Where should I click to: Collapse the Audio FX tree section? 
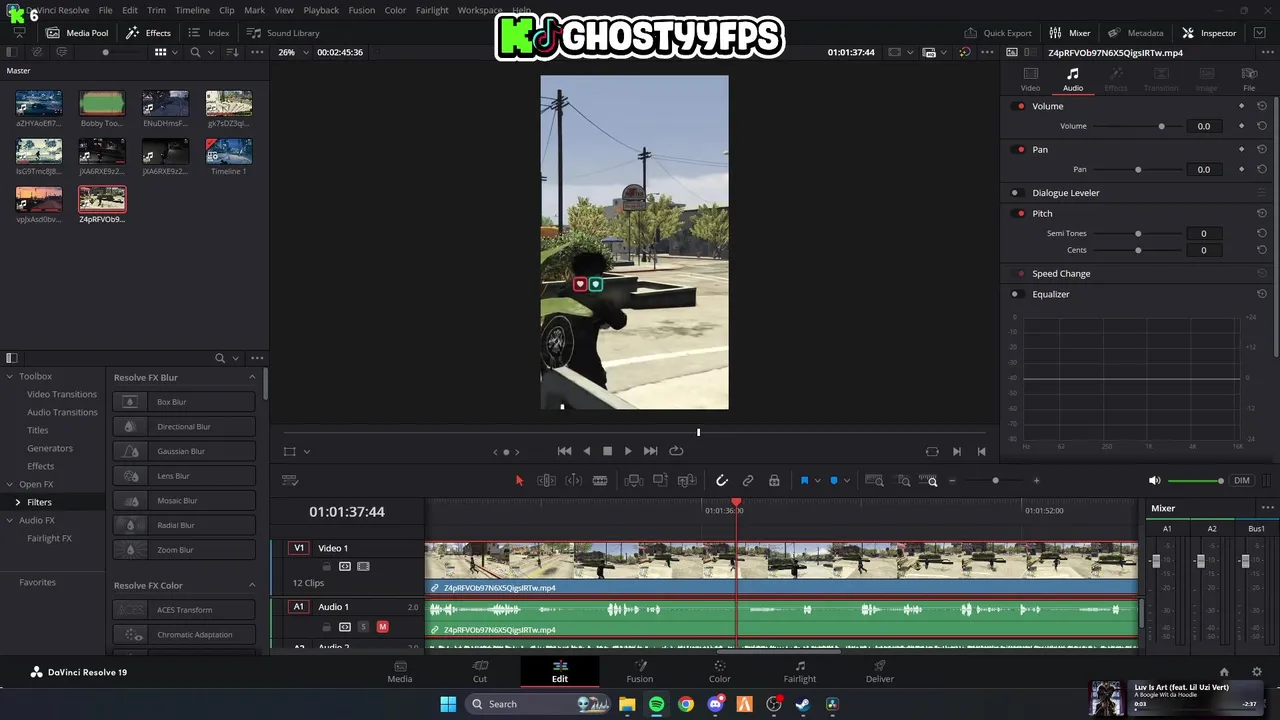pyautogui.click(x=10, y=520)
